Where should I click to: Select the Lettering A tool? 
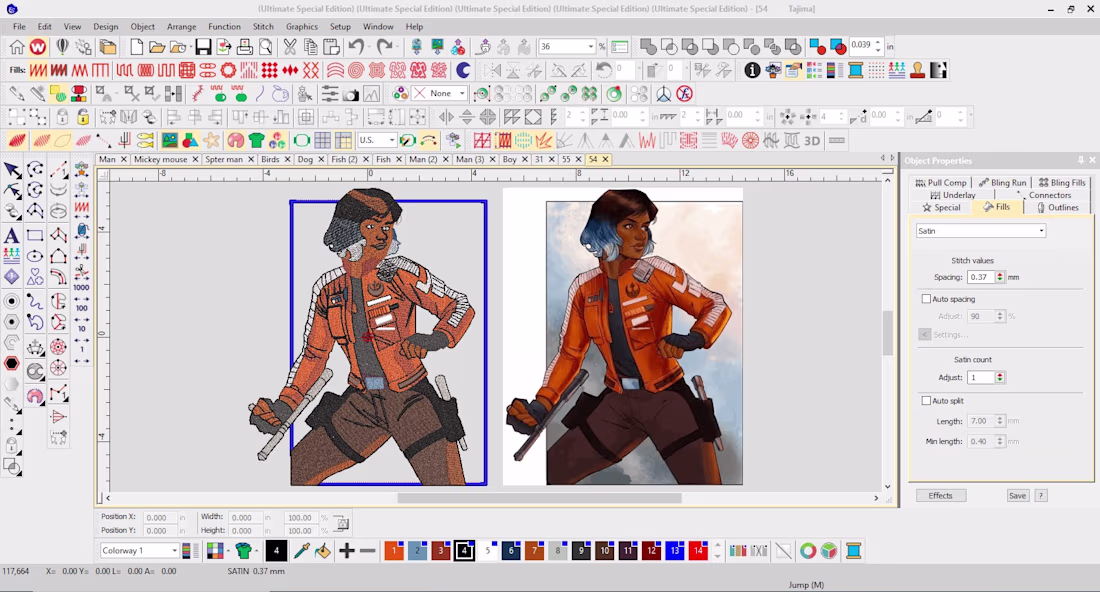12,235
